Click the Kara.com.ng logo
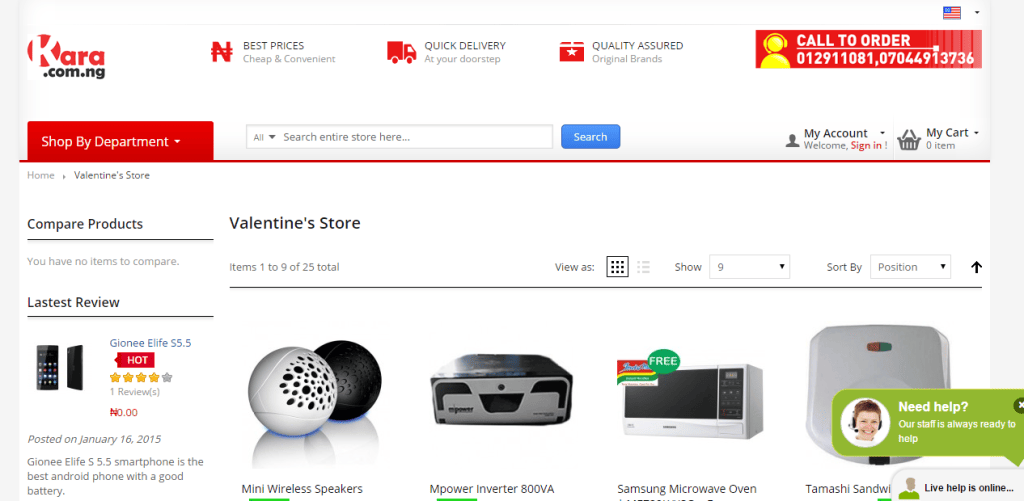This screenshot has height=501, width=1024. (x=66, y=57)
